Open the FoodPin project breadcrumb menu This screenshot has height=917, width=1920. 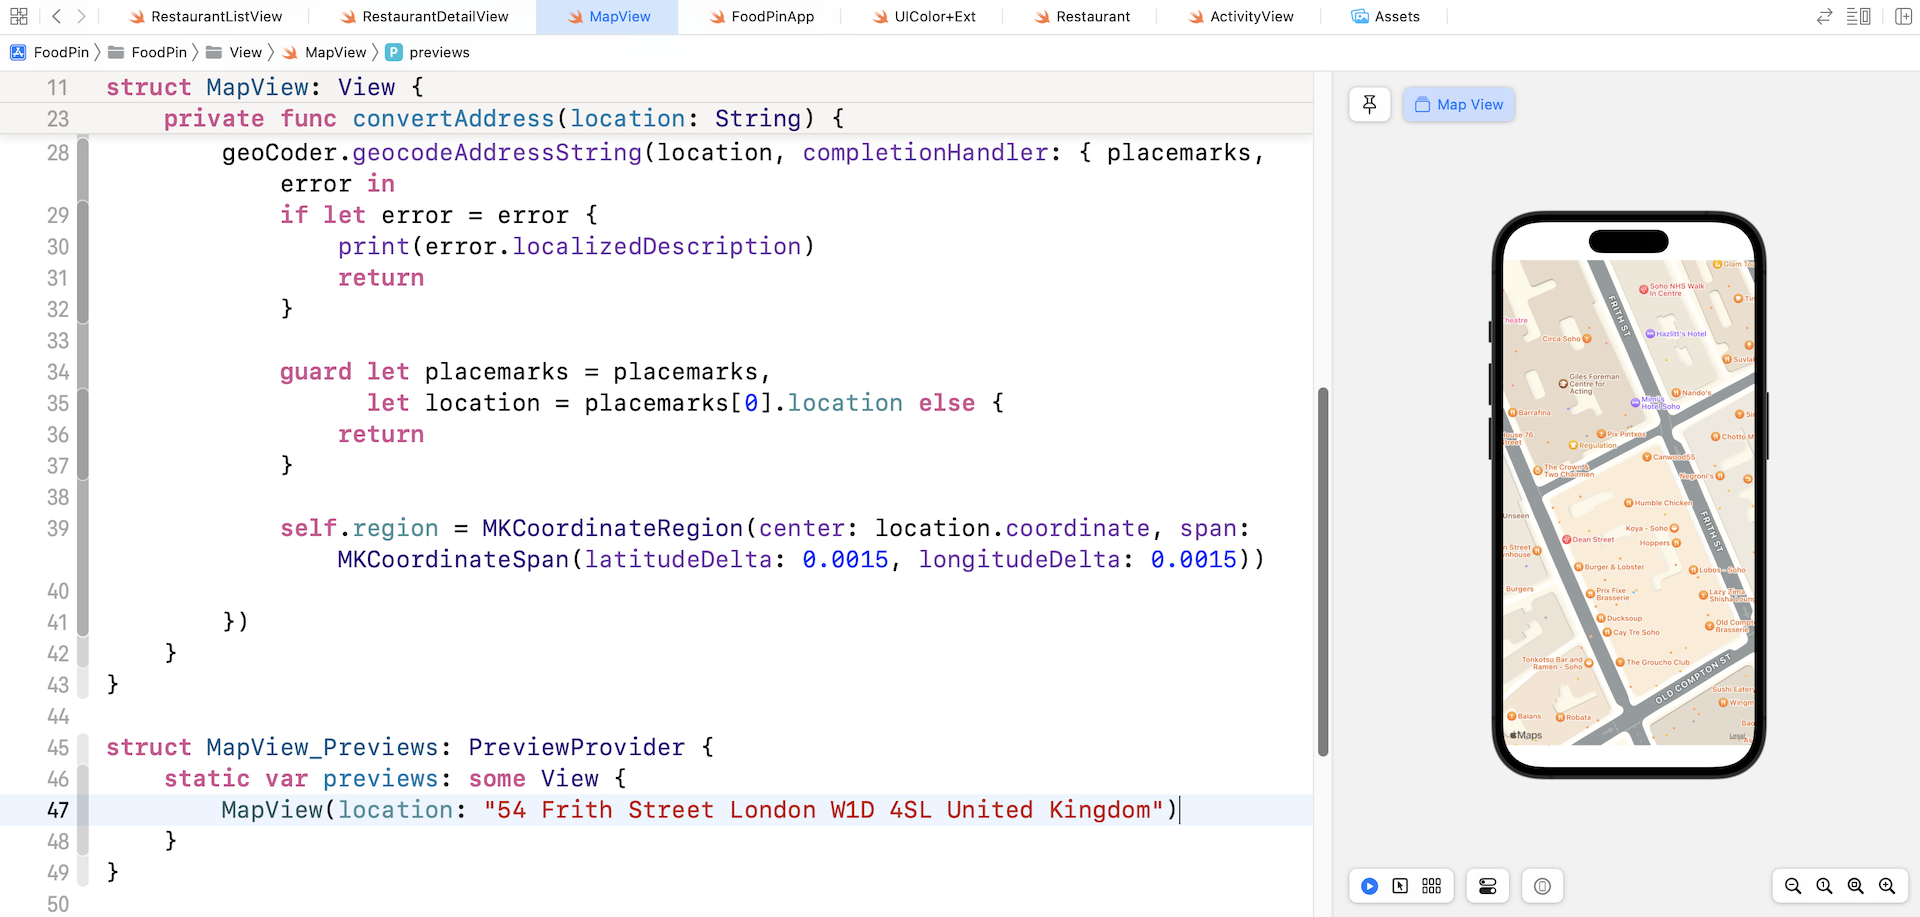(51, 52)
